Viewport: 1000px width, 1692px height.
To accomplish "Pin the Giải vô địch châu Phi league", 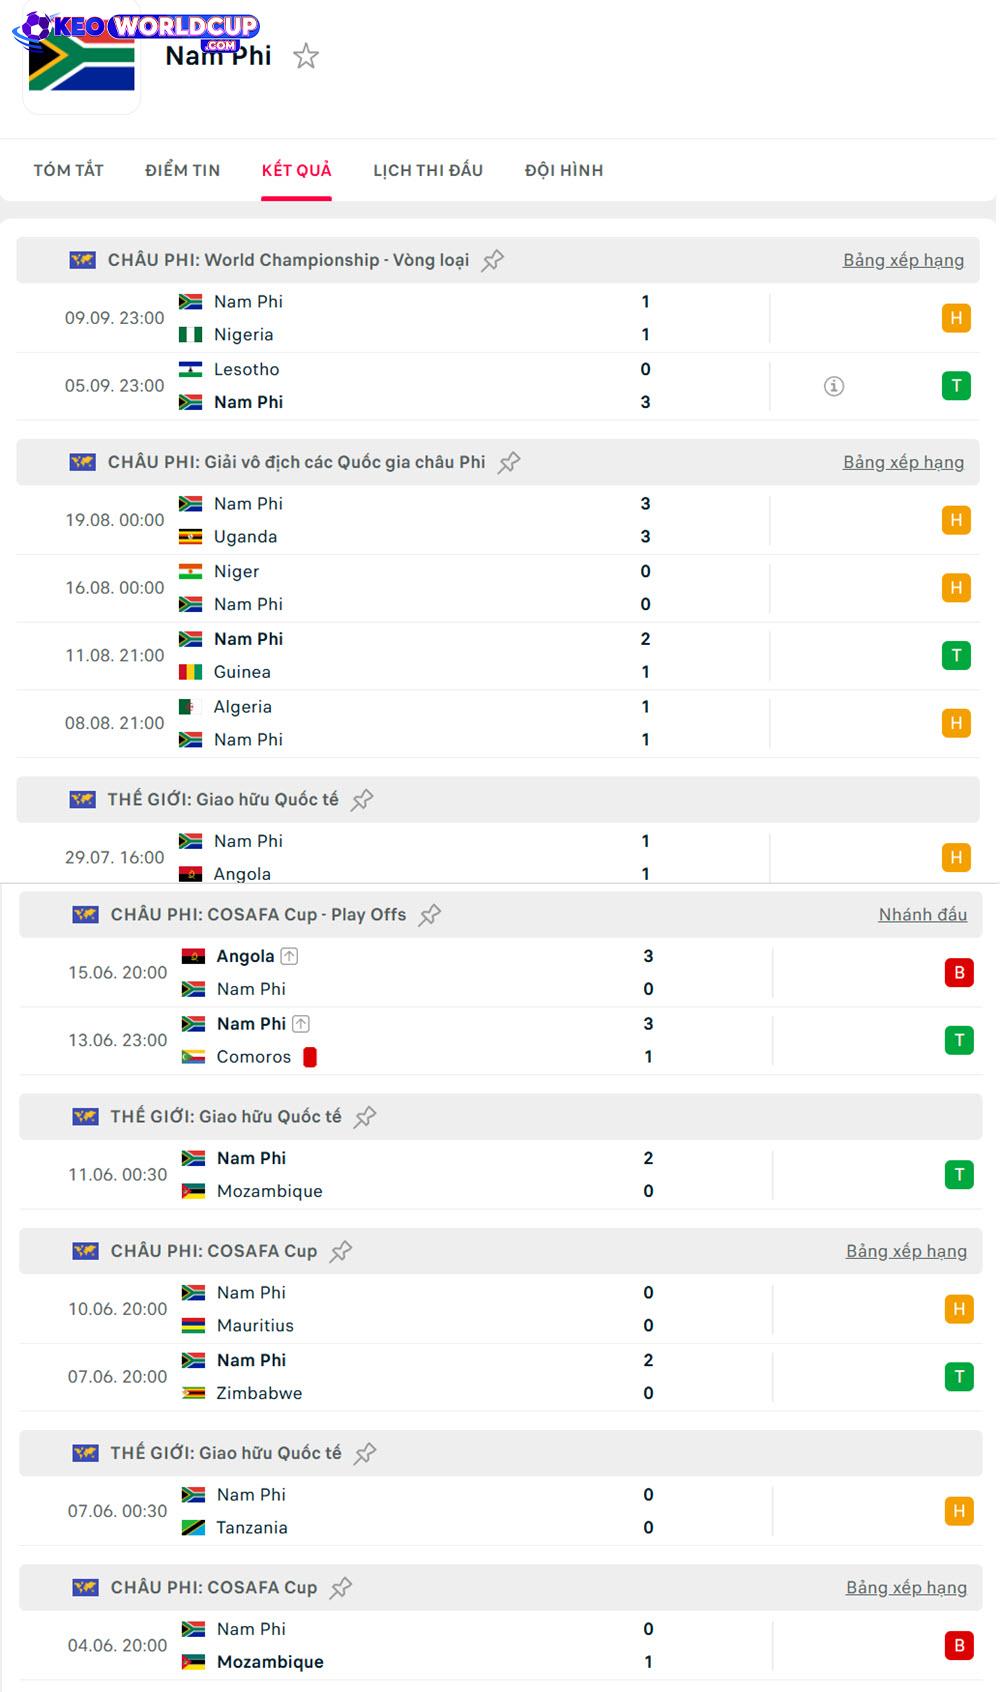I will 509,462.
